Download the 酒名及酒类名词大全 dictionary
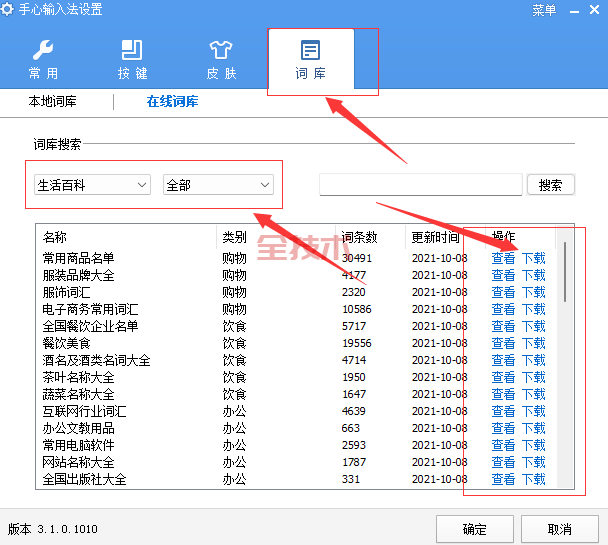Viewport: 608px width, 545px height. pyautogui.click(x=534, y=360)
